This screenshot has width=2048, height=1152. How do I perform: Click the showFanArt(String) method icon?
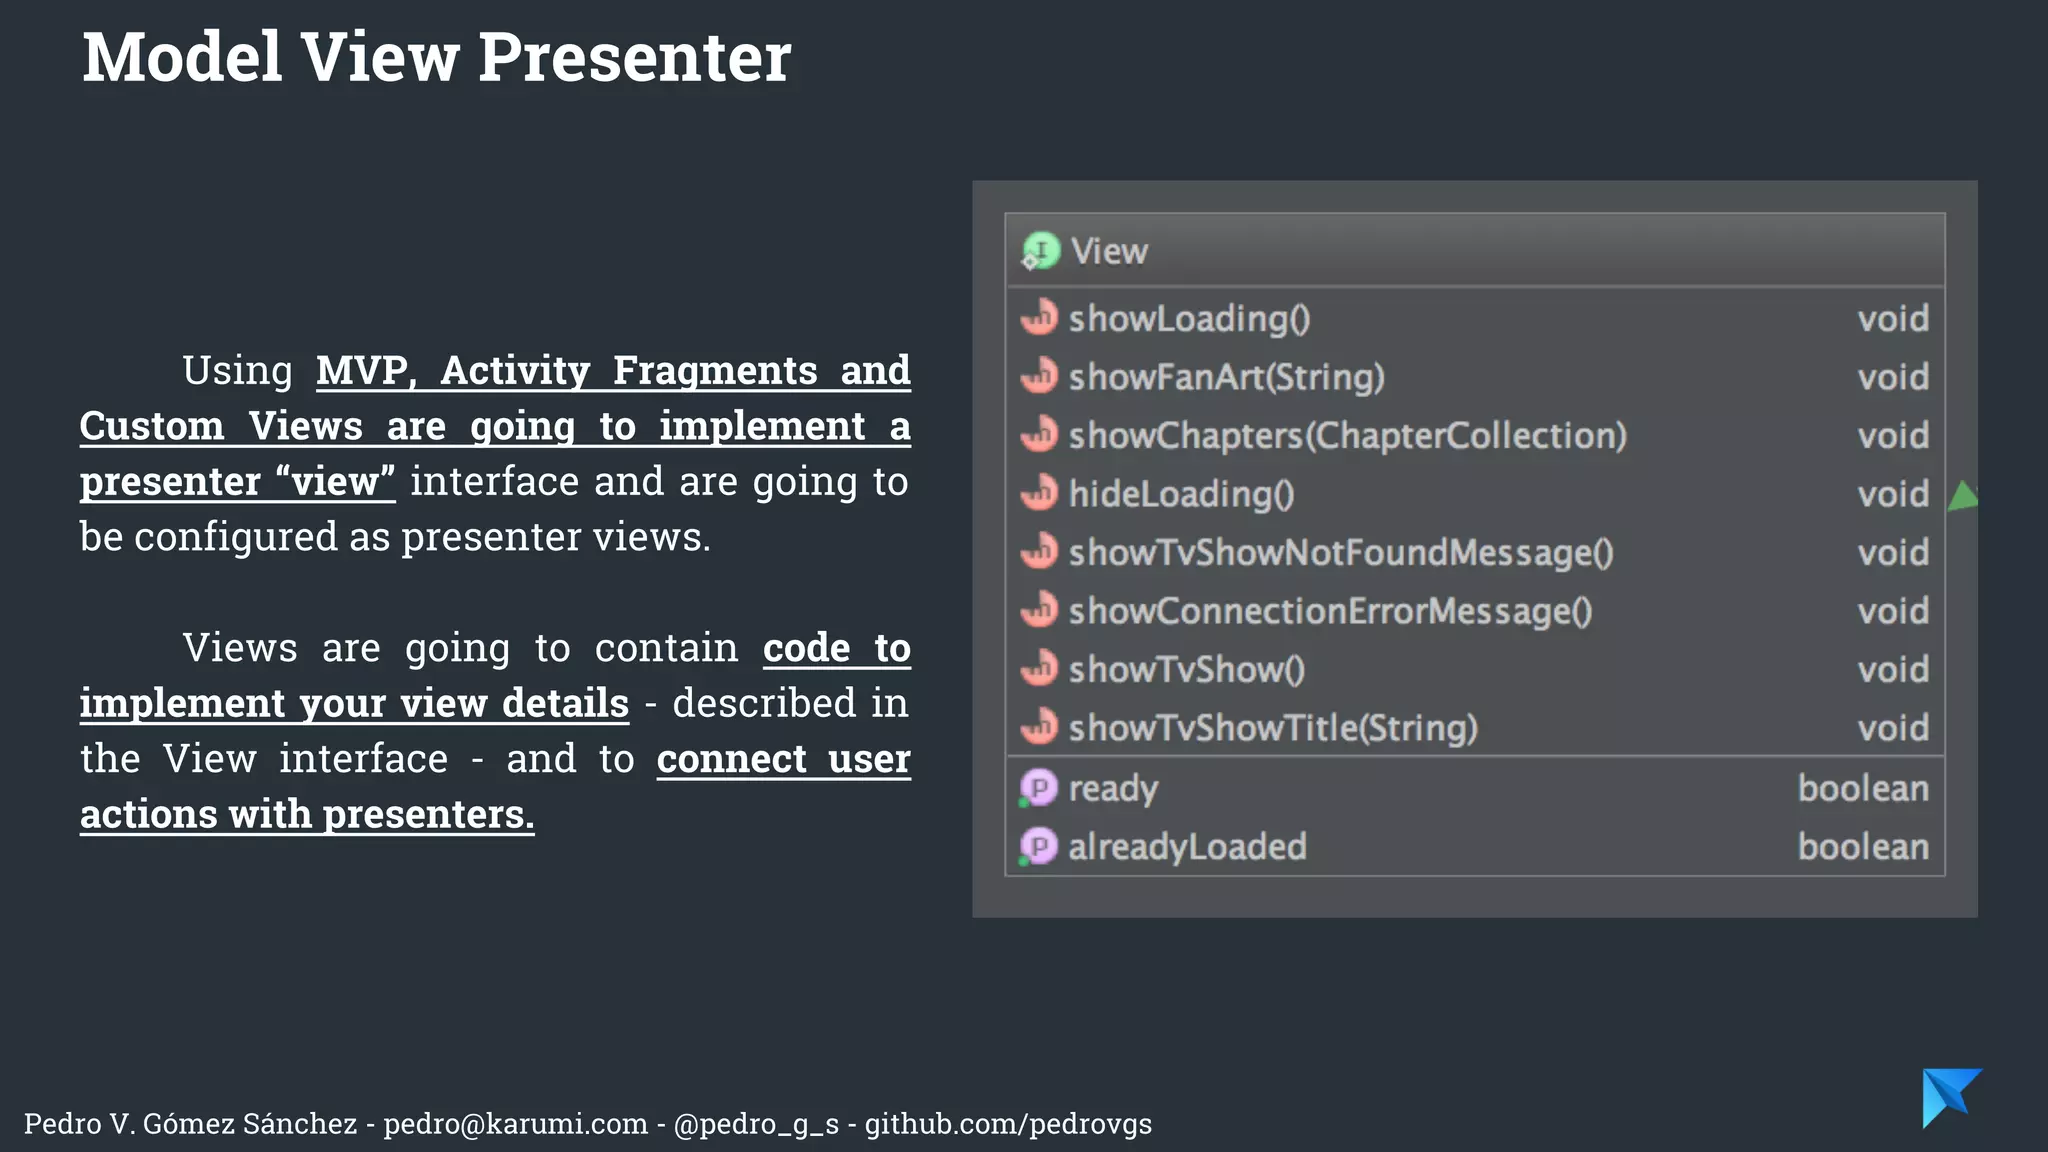1039,376
